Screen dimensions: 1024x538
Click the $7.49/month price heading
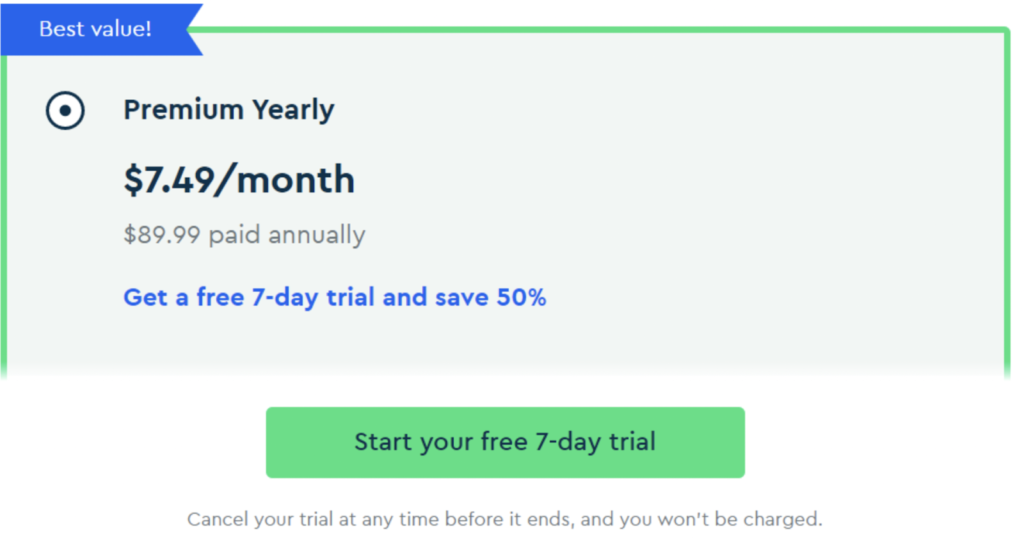[x=238, y=180]
